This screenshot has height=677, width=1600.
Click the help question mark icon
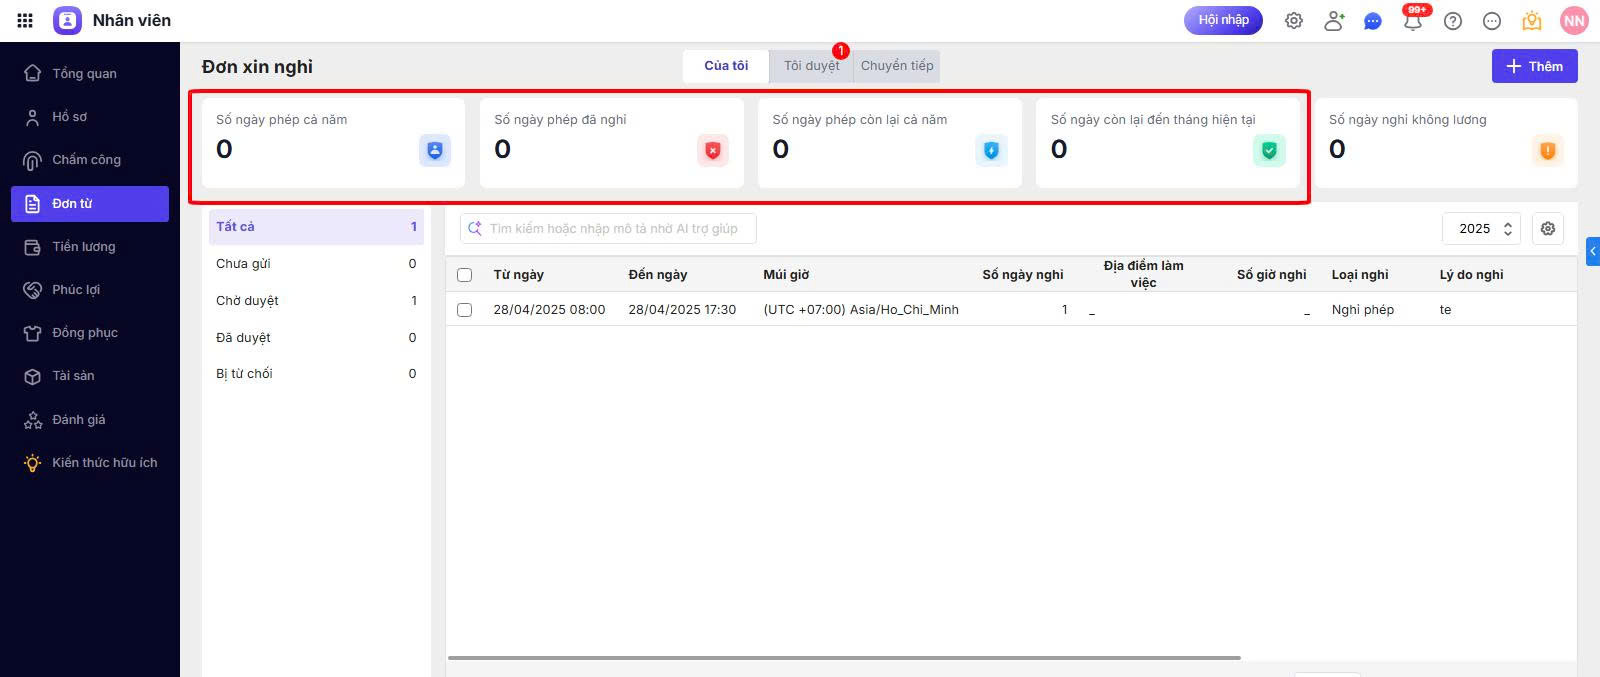[x=1453, y=21]
